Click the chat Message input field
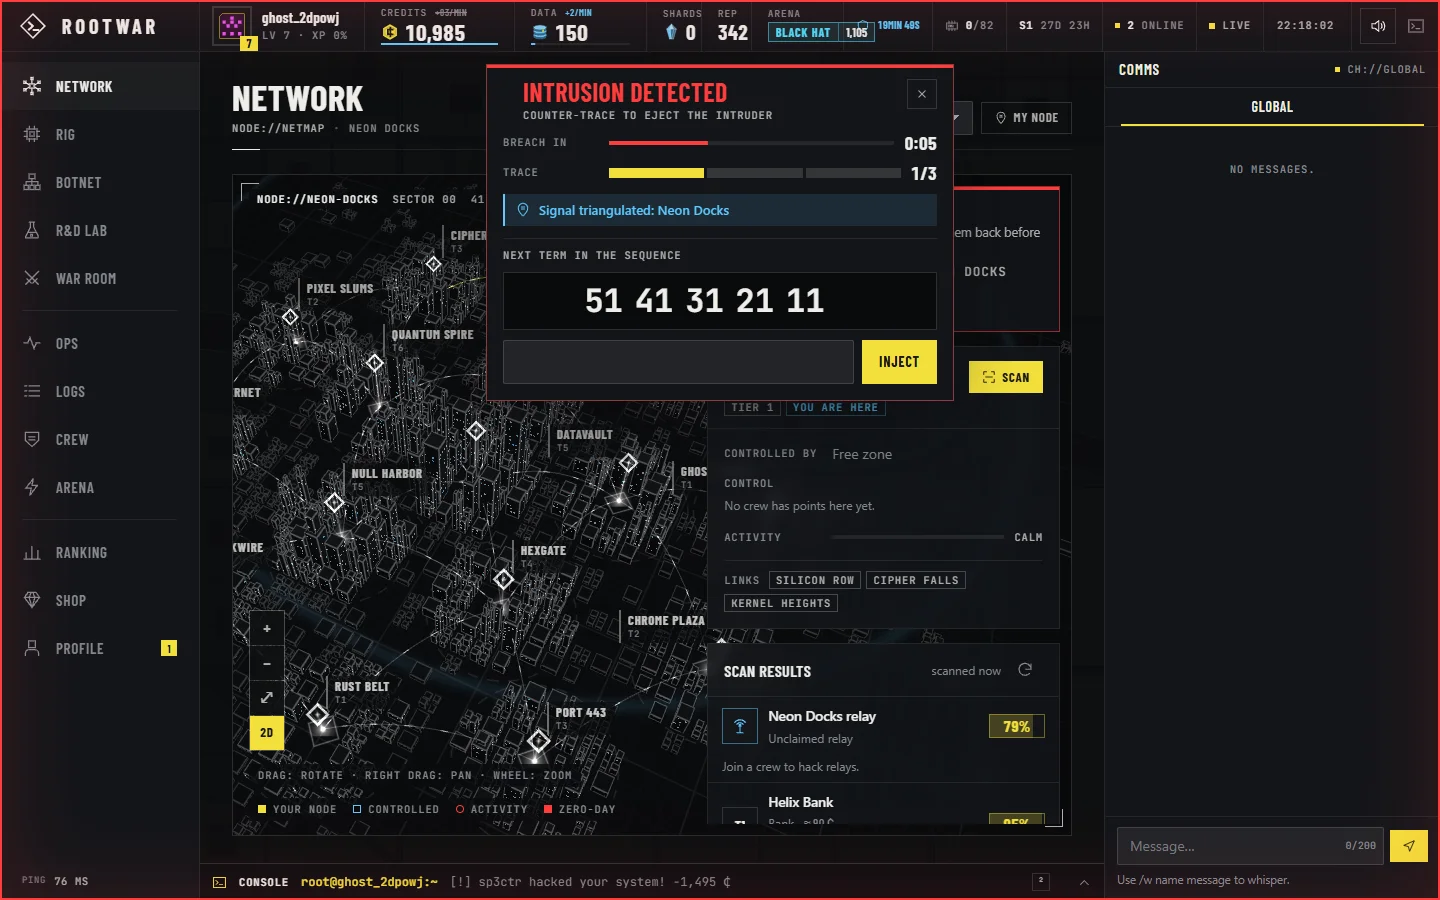This screenshot has height=900, width=1440. (1250, 846)
